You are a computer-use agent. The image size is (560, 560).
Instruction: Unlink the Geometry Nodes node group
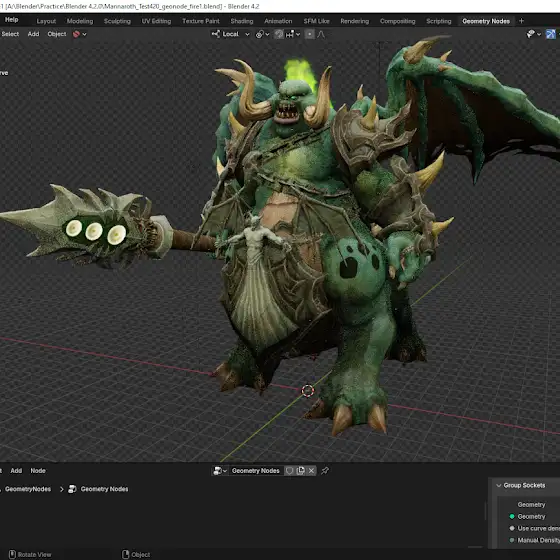pyautogui.click(x=311, y=471)
